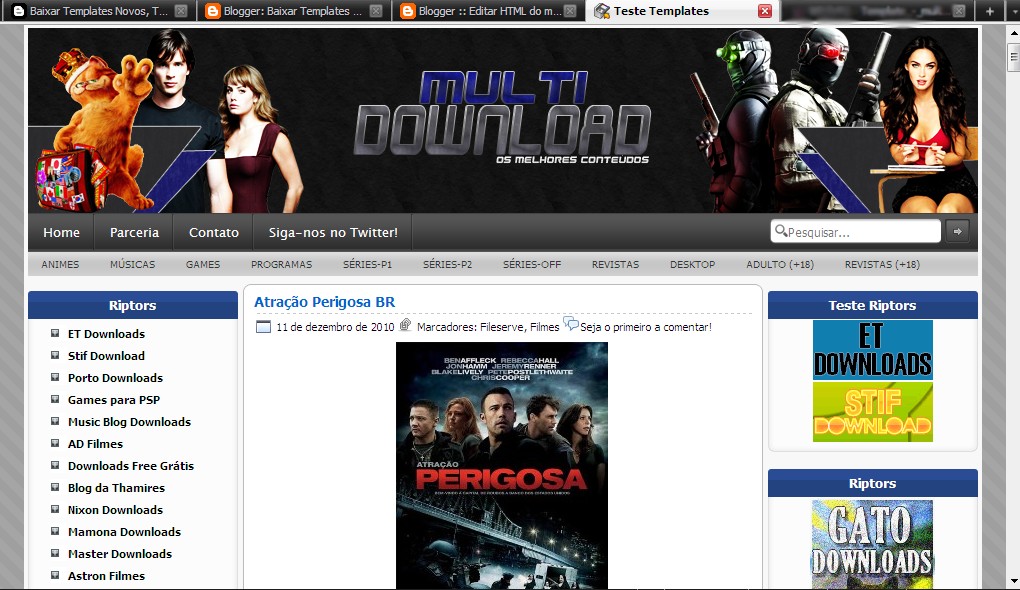
Task: Click the Fileserve label link
Action: pos(502,327)
